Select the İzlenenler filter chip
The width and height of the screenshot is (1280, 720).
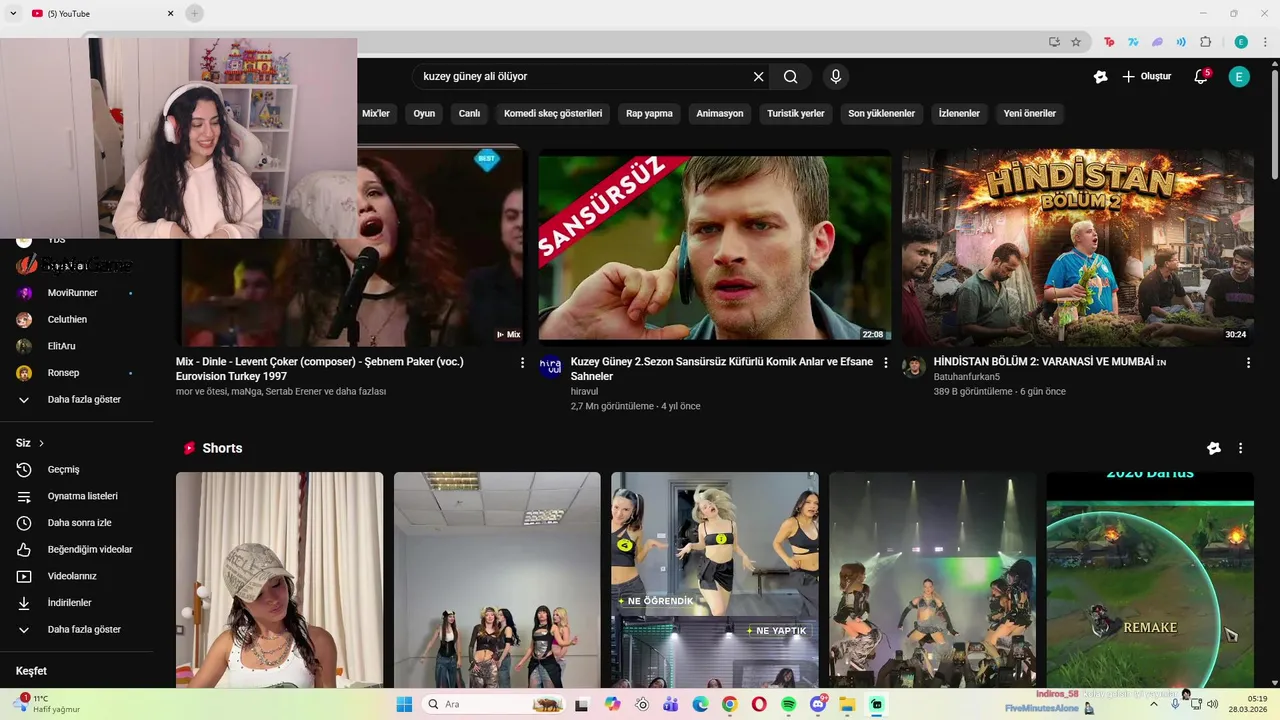point(959,114)
